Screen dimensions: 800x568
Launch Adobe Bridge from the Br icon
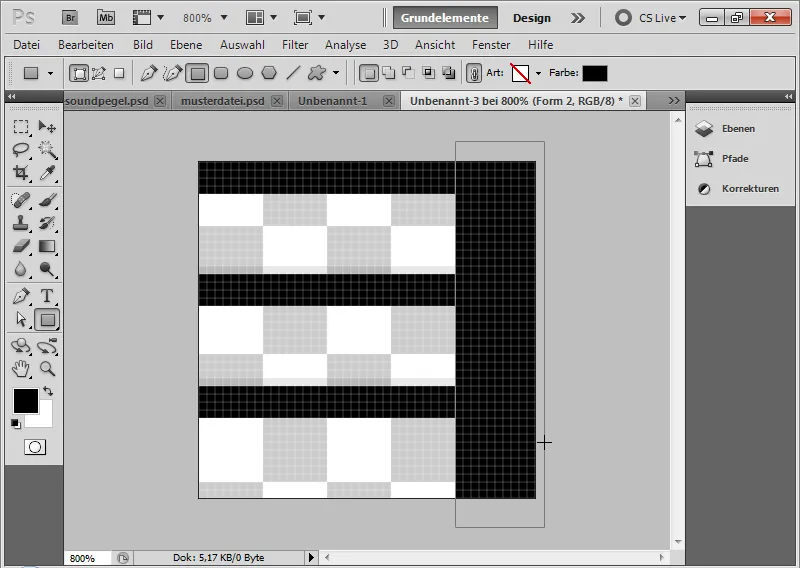tap(70, 18)
